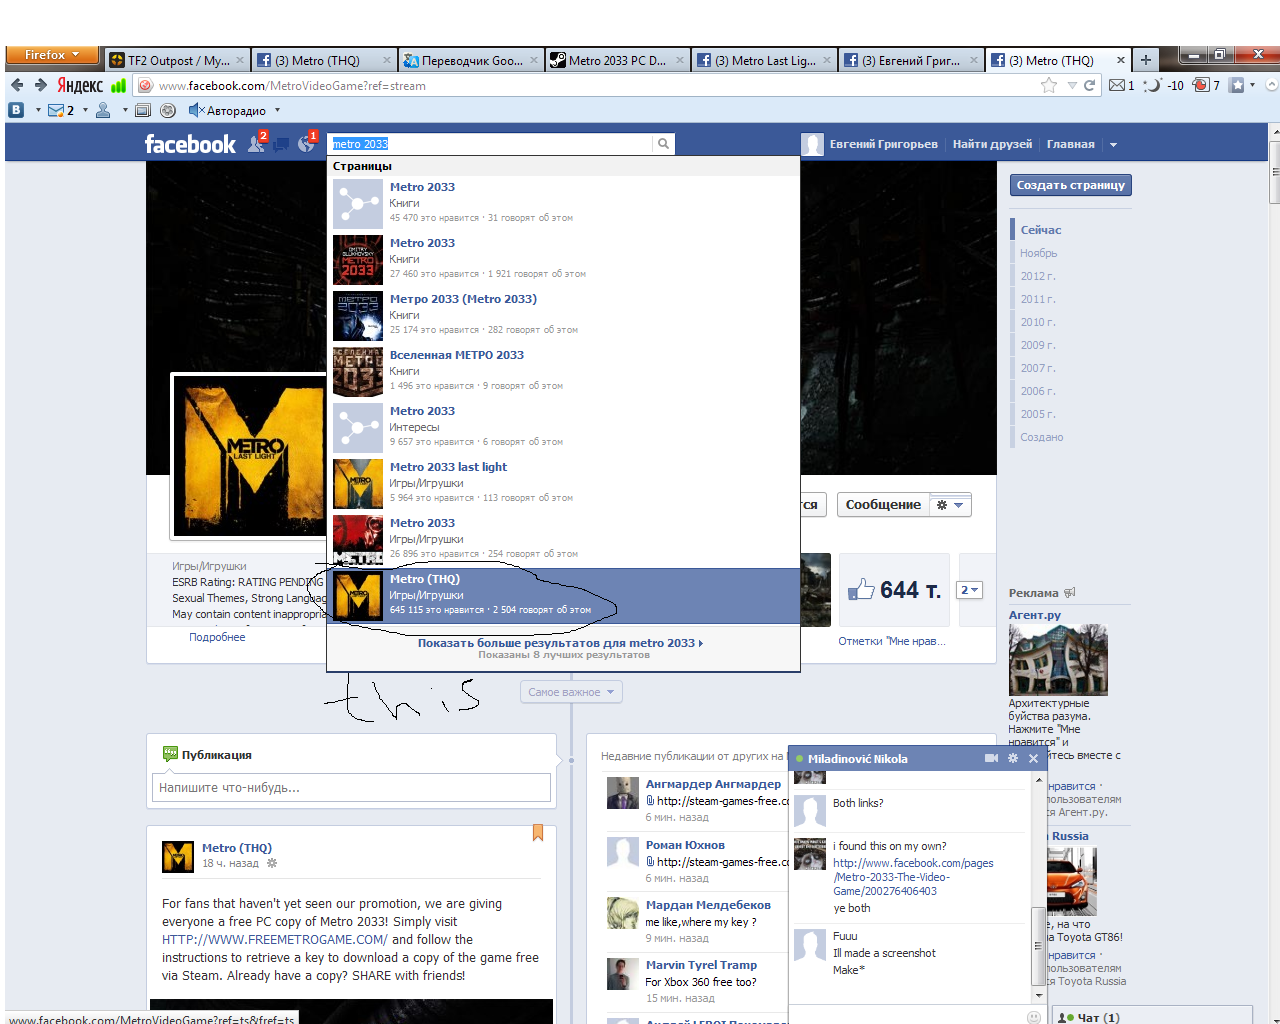Open chat options gear in Miladinović Nikola window
This screenshot has width=1280, height=1024.
(1013, 758)
